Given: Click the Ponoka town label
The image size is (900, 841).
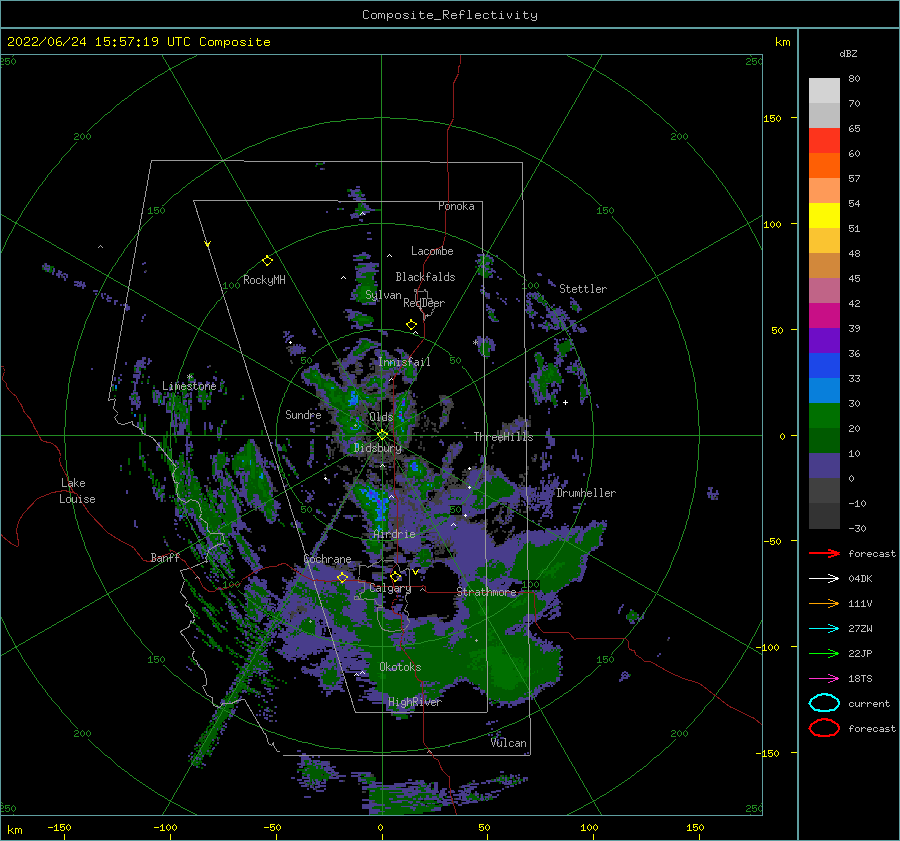Looking at the screenshot, I should (456, 206).
